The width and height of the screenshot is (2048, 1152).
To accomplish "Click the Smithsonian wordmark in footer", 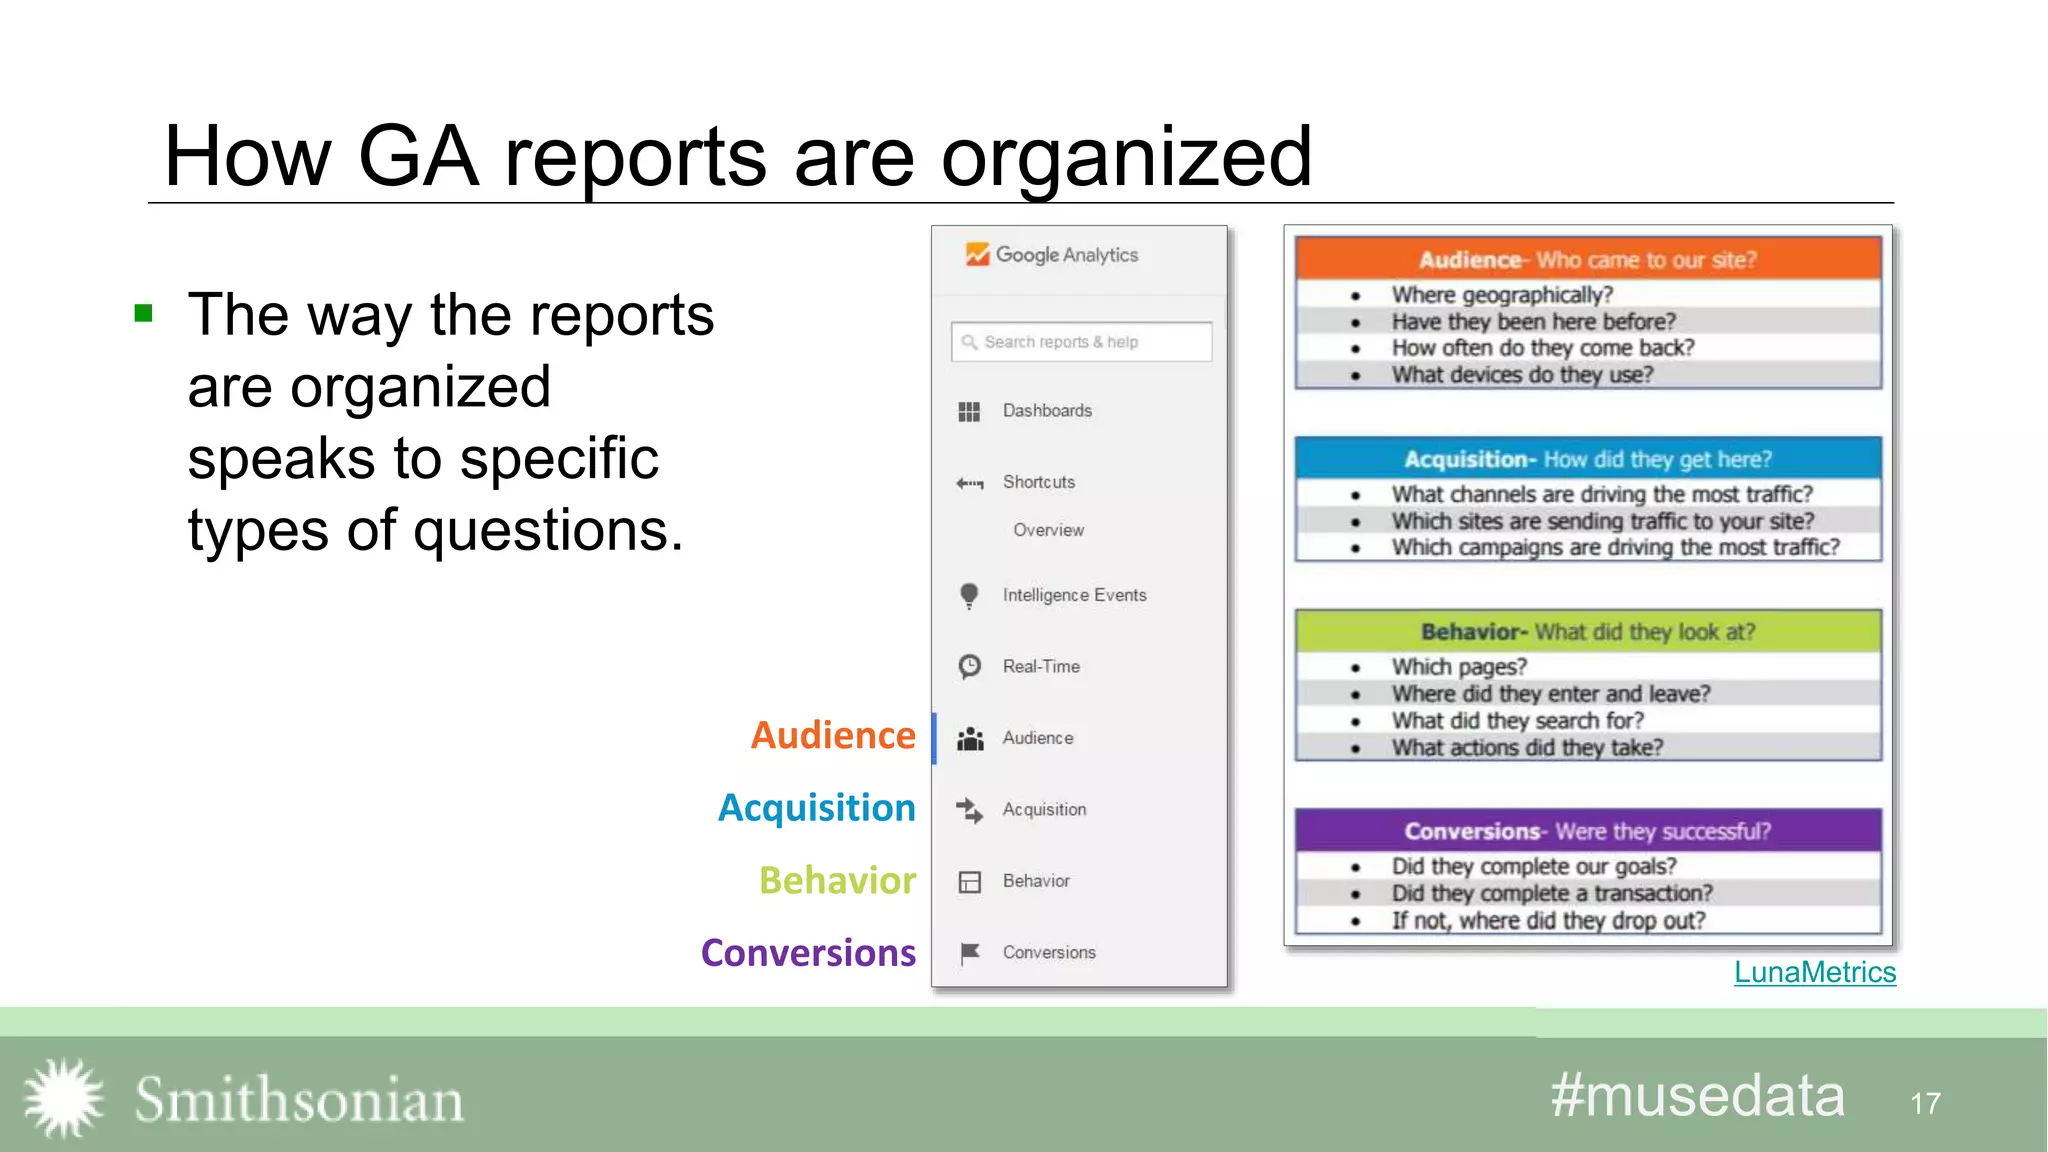I will pos(299,1099).
